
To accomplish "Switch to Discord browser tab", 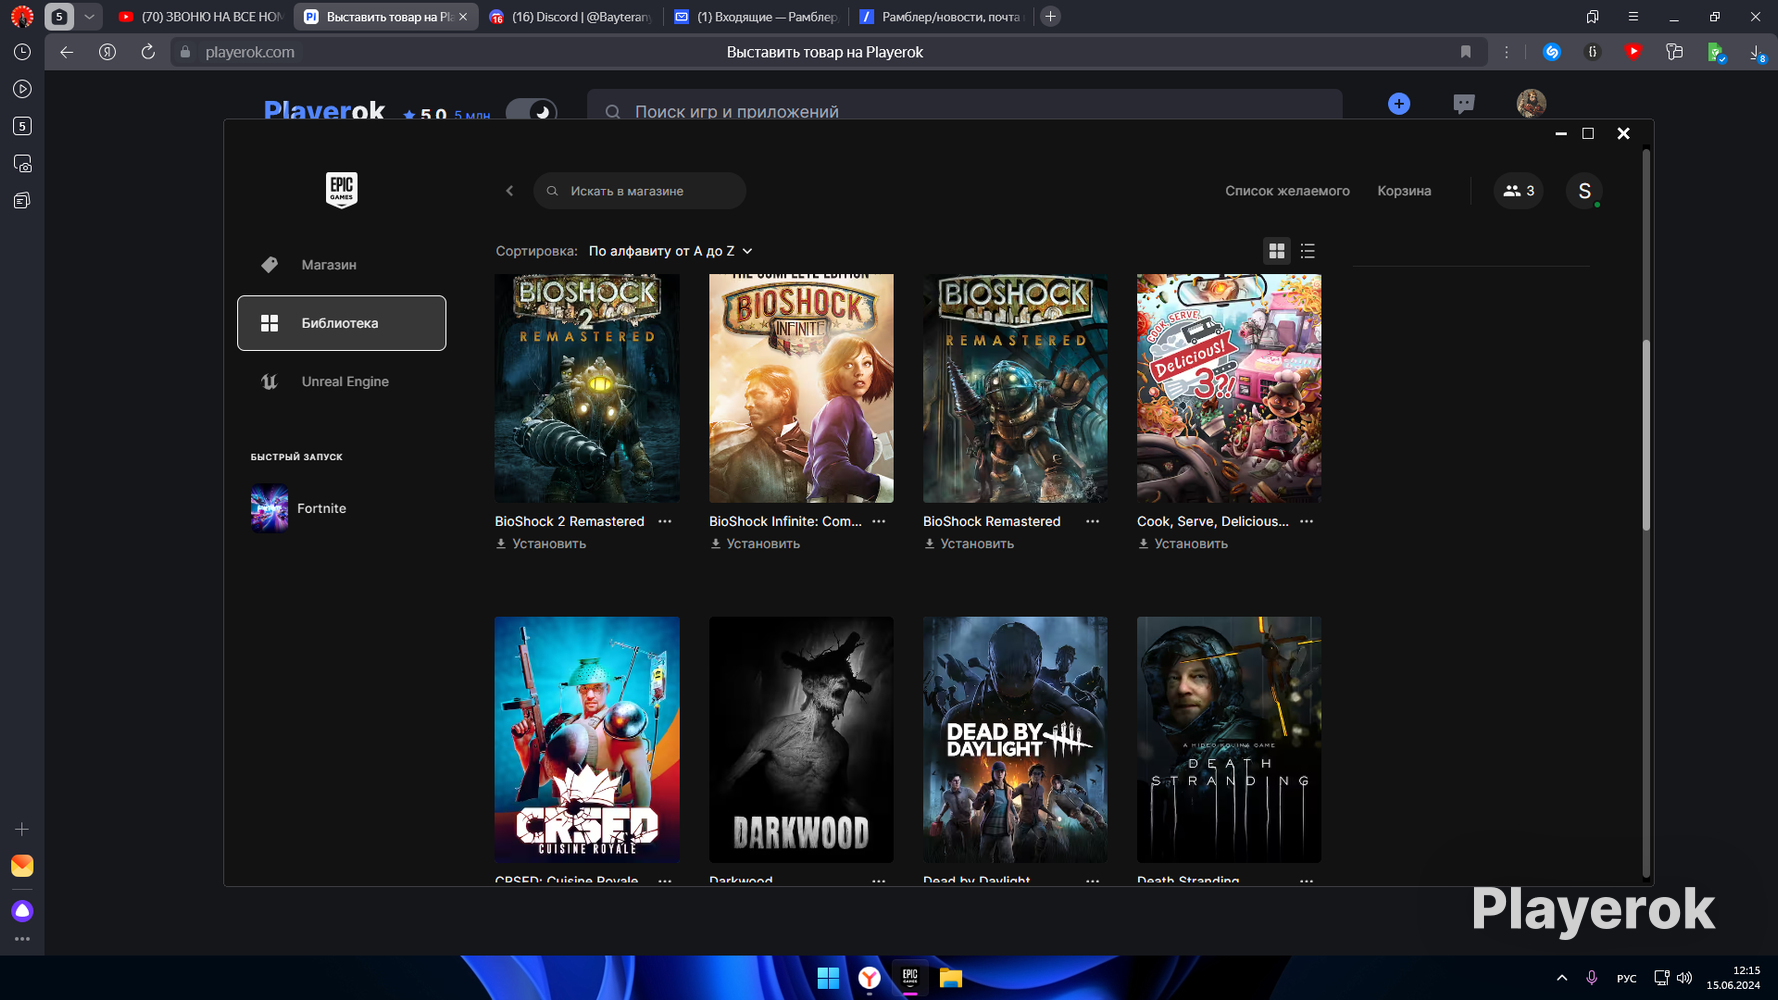I will tap(570, 17).
